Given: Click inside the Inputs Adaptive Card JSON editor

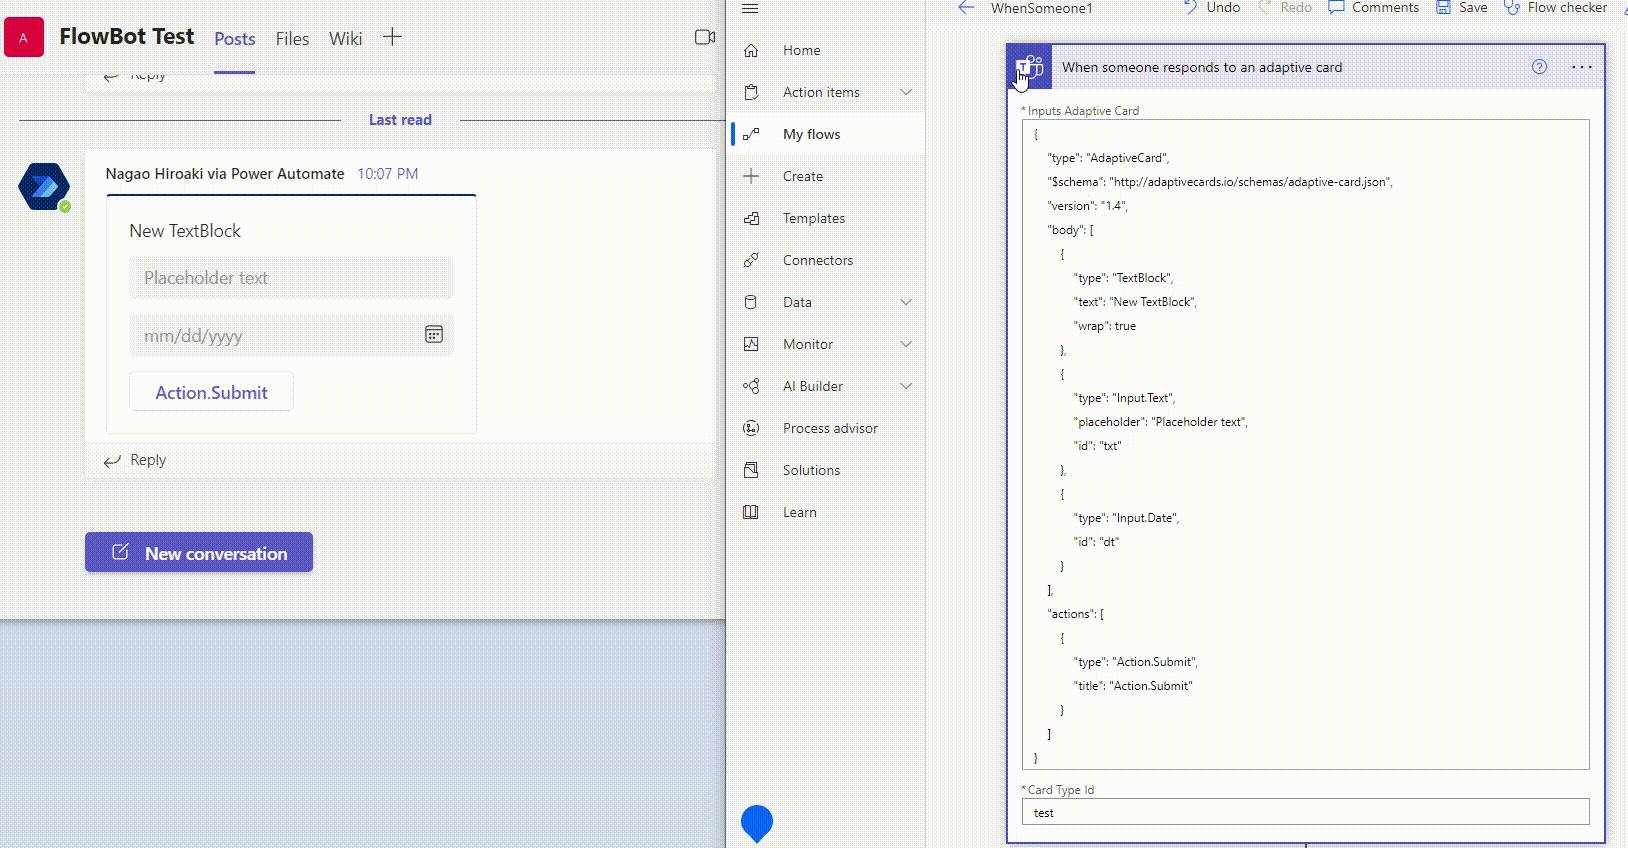Looking at the screenshot, I should (1305, 444).
